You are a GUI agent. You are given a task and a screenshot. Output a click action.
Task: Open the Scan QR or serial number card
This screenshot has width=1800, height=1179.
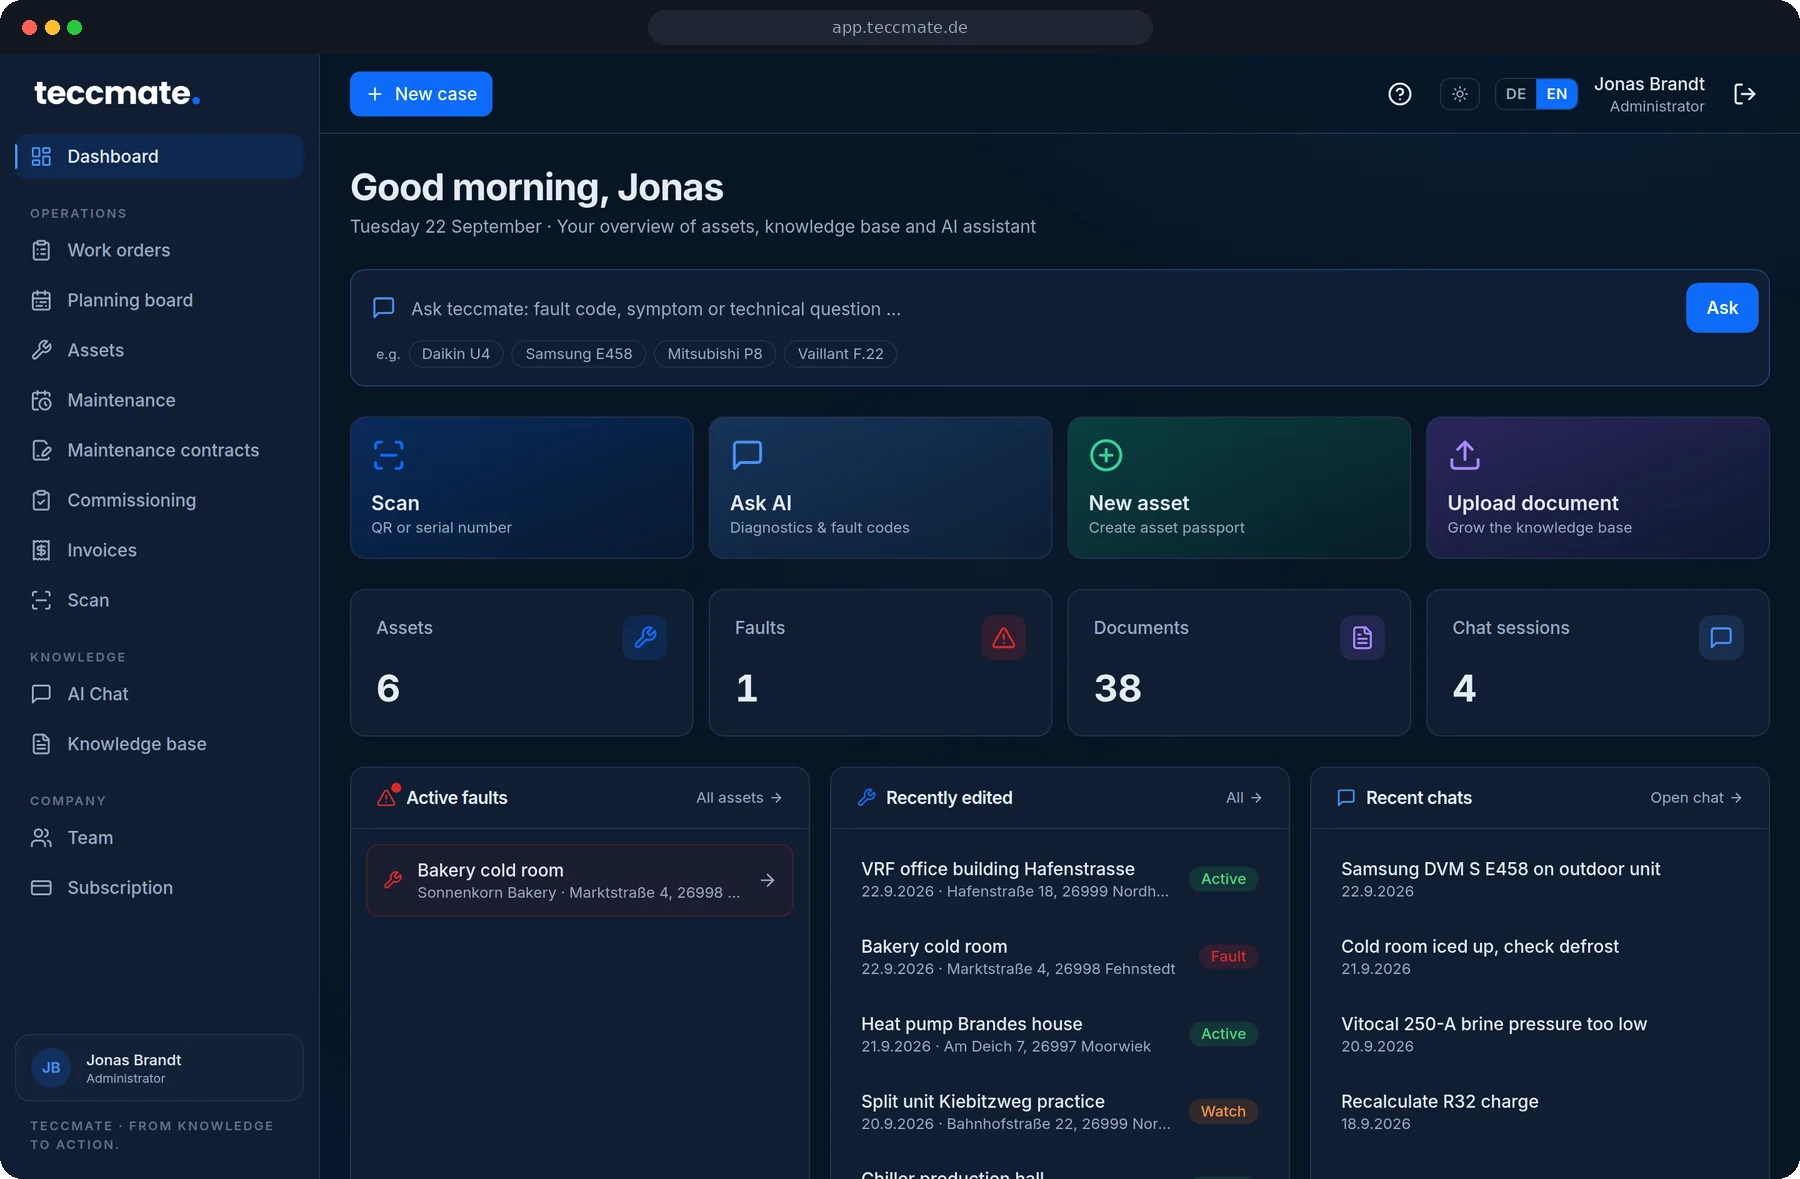(522, 488)
